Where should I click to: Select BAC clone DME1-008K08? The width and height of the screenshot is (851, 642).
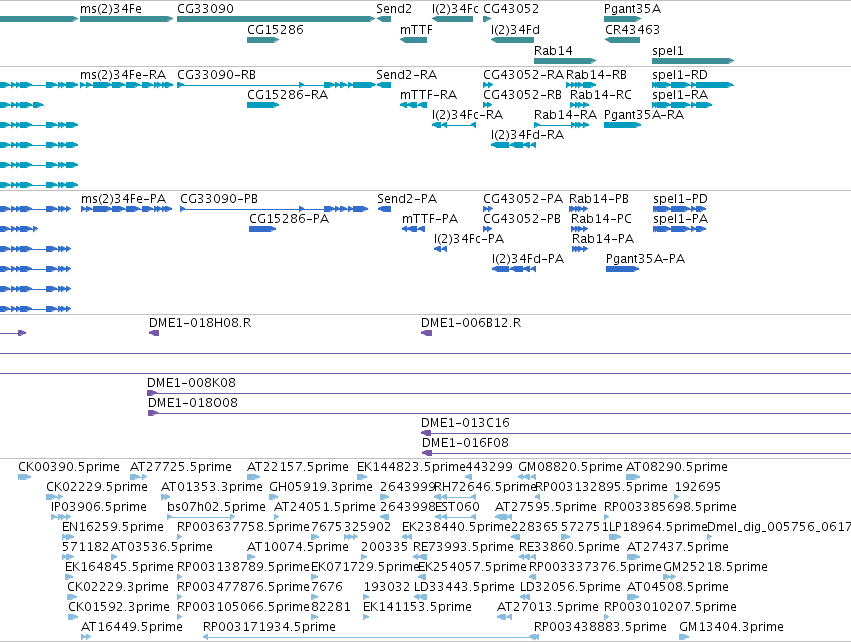pyautogui.click(x=192, y=383)
